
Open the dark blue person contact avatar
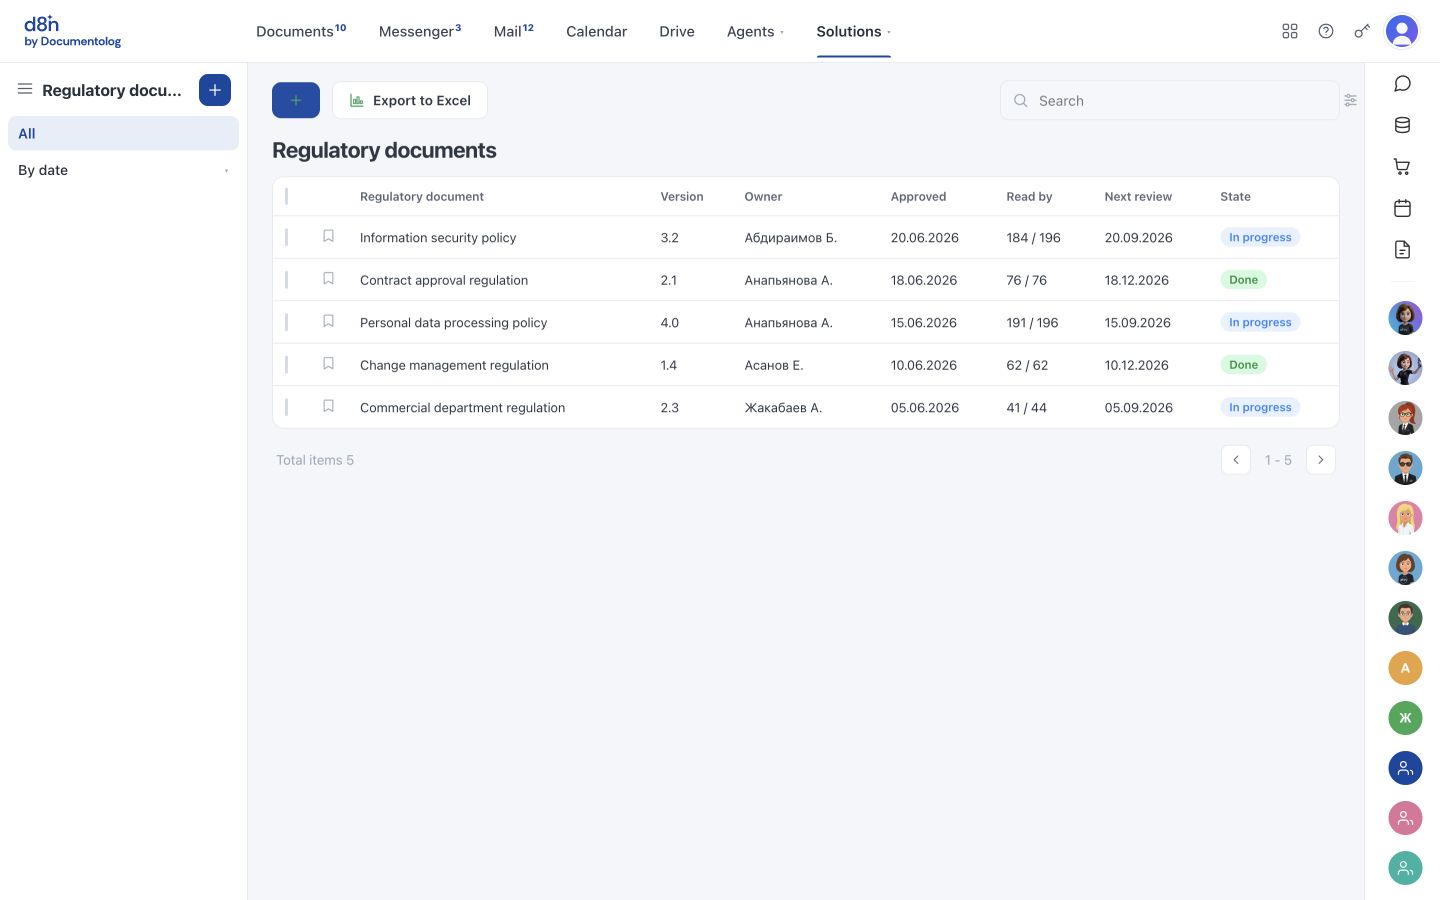pos(1405,768)
